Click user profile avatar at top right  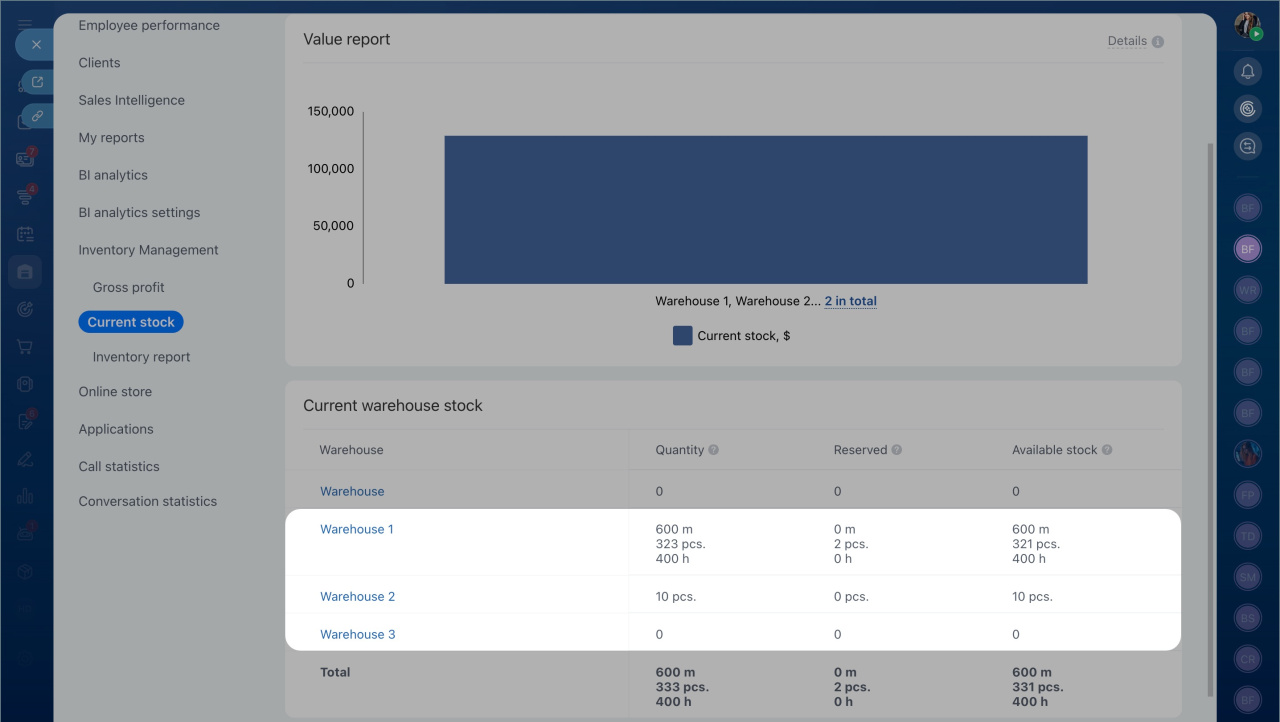pyautogui.click(x=1247, y=26)
